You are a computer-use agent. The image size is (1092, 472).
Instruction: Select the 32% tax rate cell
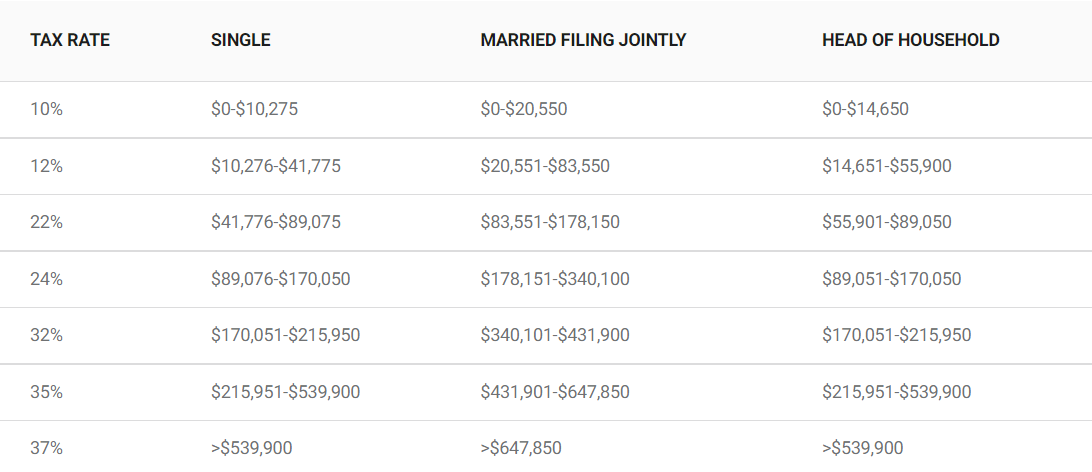(x=47, y=335)
